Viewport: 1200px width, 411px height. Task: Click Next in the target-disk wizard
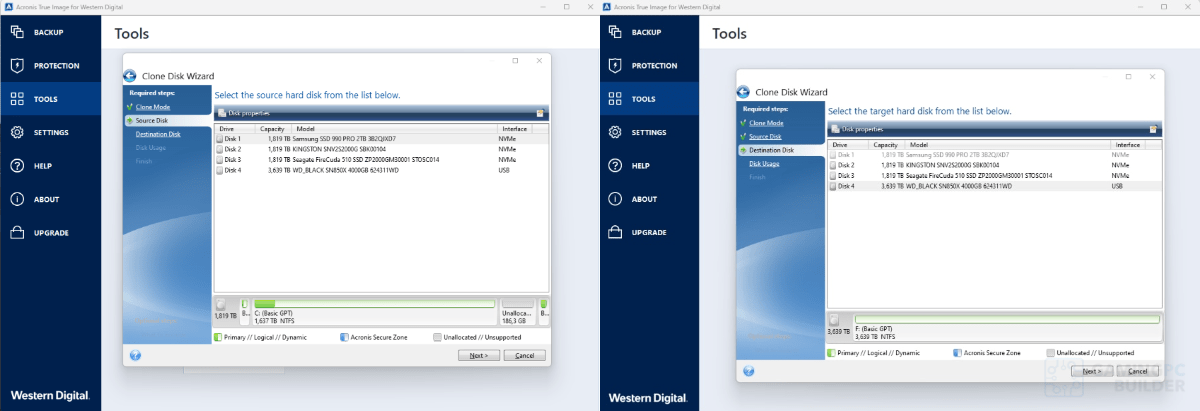click(1092, 371)
